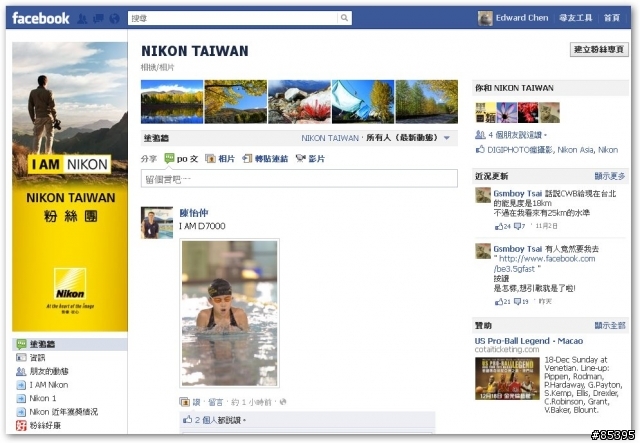Select the 影片 video share icon
The height and width of the screenshot is (443, 640).
[x=301, y=158]
